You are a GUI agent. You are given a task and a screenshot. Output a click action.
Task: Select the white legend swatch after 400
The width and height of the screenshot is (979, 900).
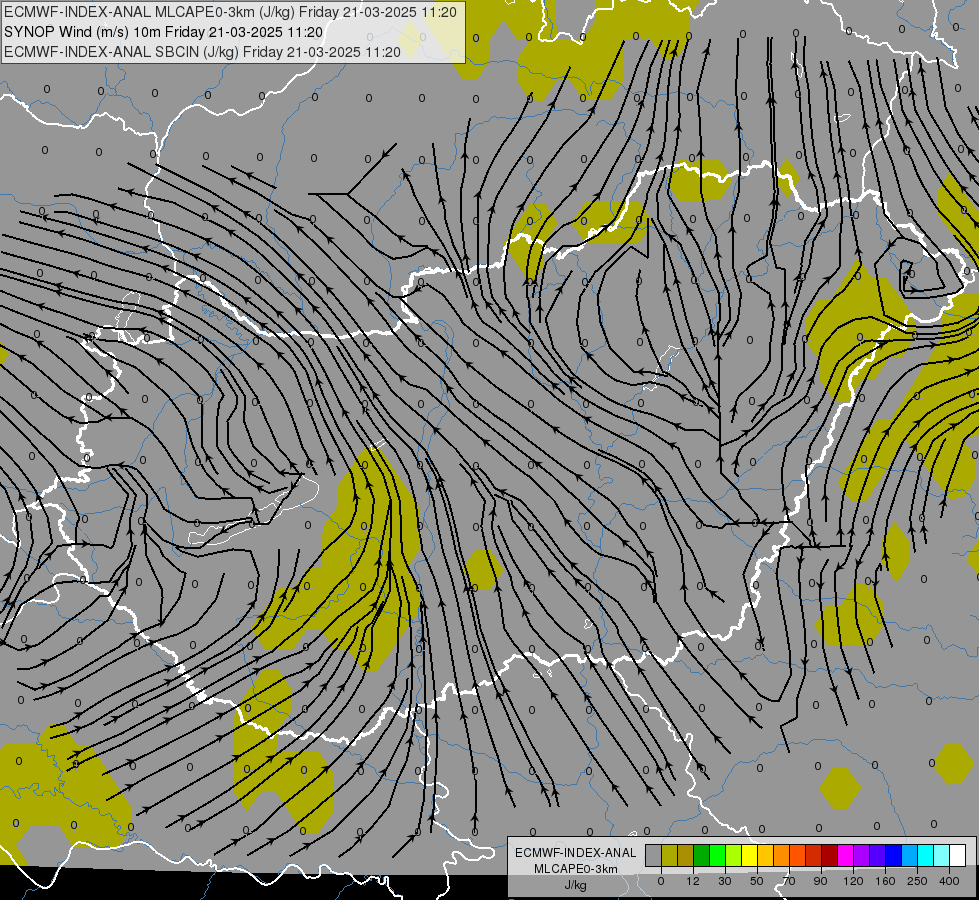(x=958, y=855)
